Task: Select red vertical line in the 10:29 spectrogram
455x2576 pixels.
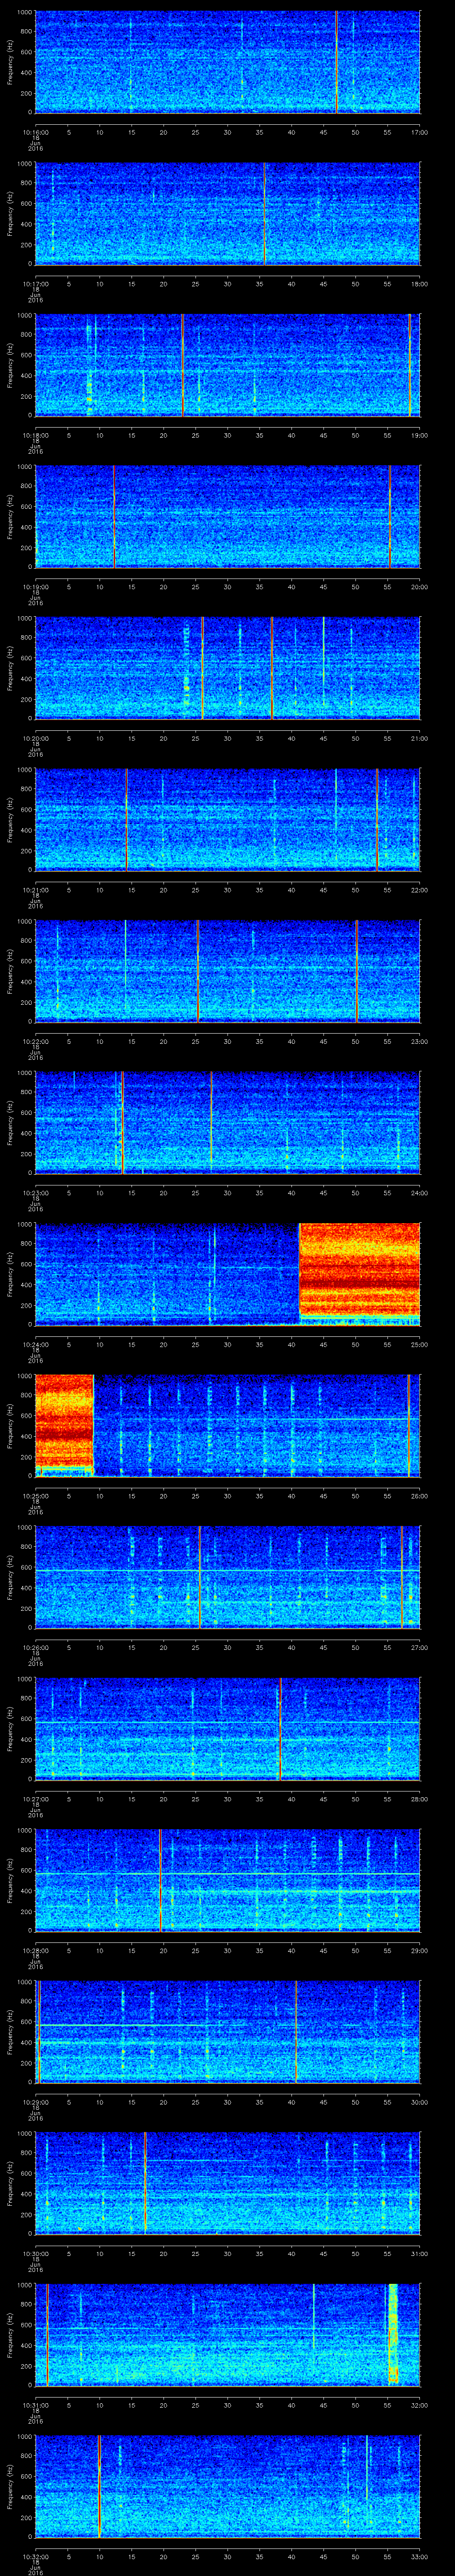Action: (x=297, y=2032)
